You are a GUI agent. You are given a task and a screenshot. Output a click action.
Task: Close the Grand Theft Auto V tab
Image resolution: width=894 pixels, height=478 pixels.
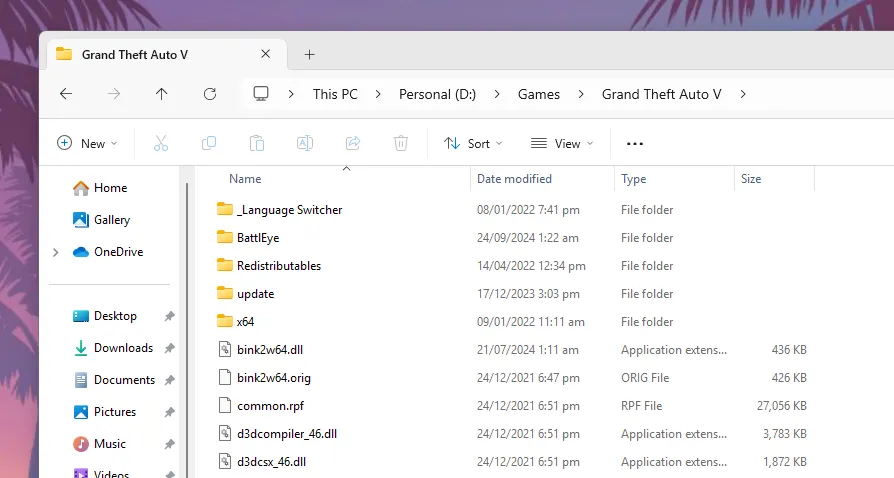tap(266, 54)
